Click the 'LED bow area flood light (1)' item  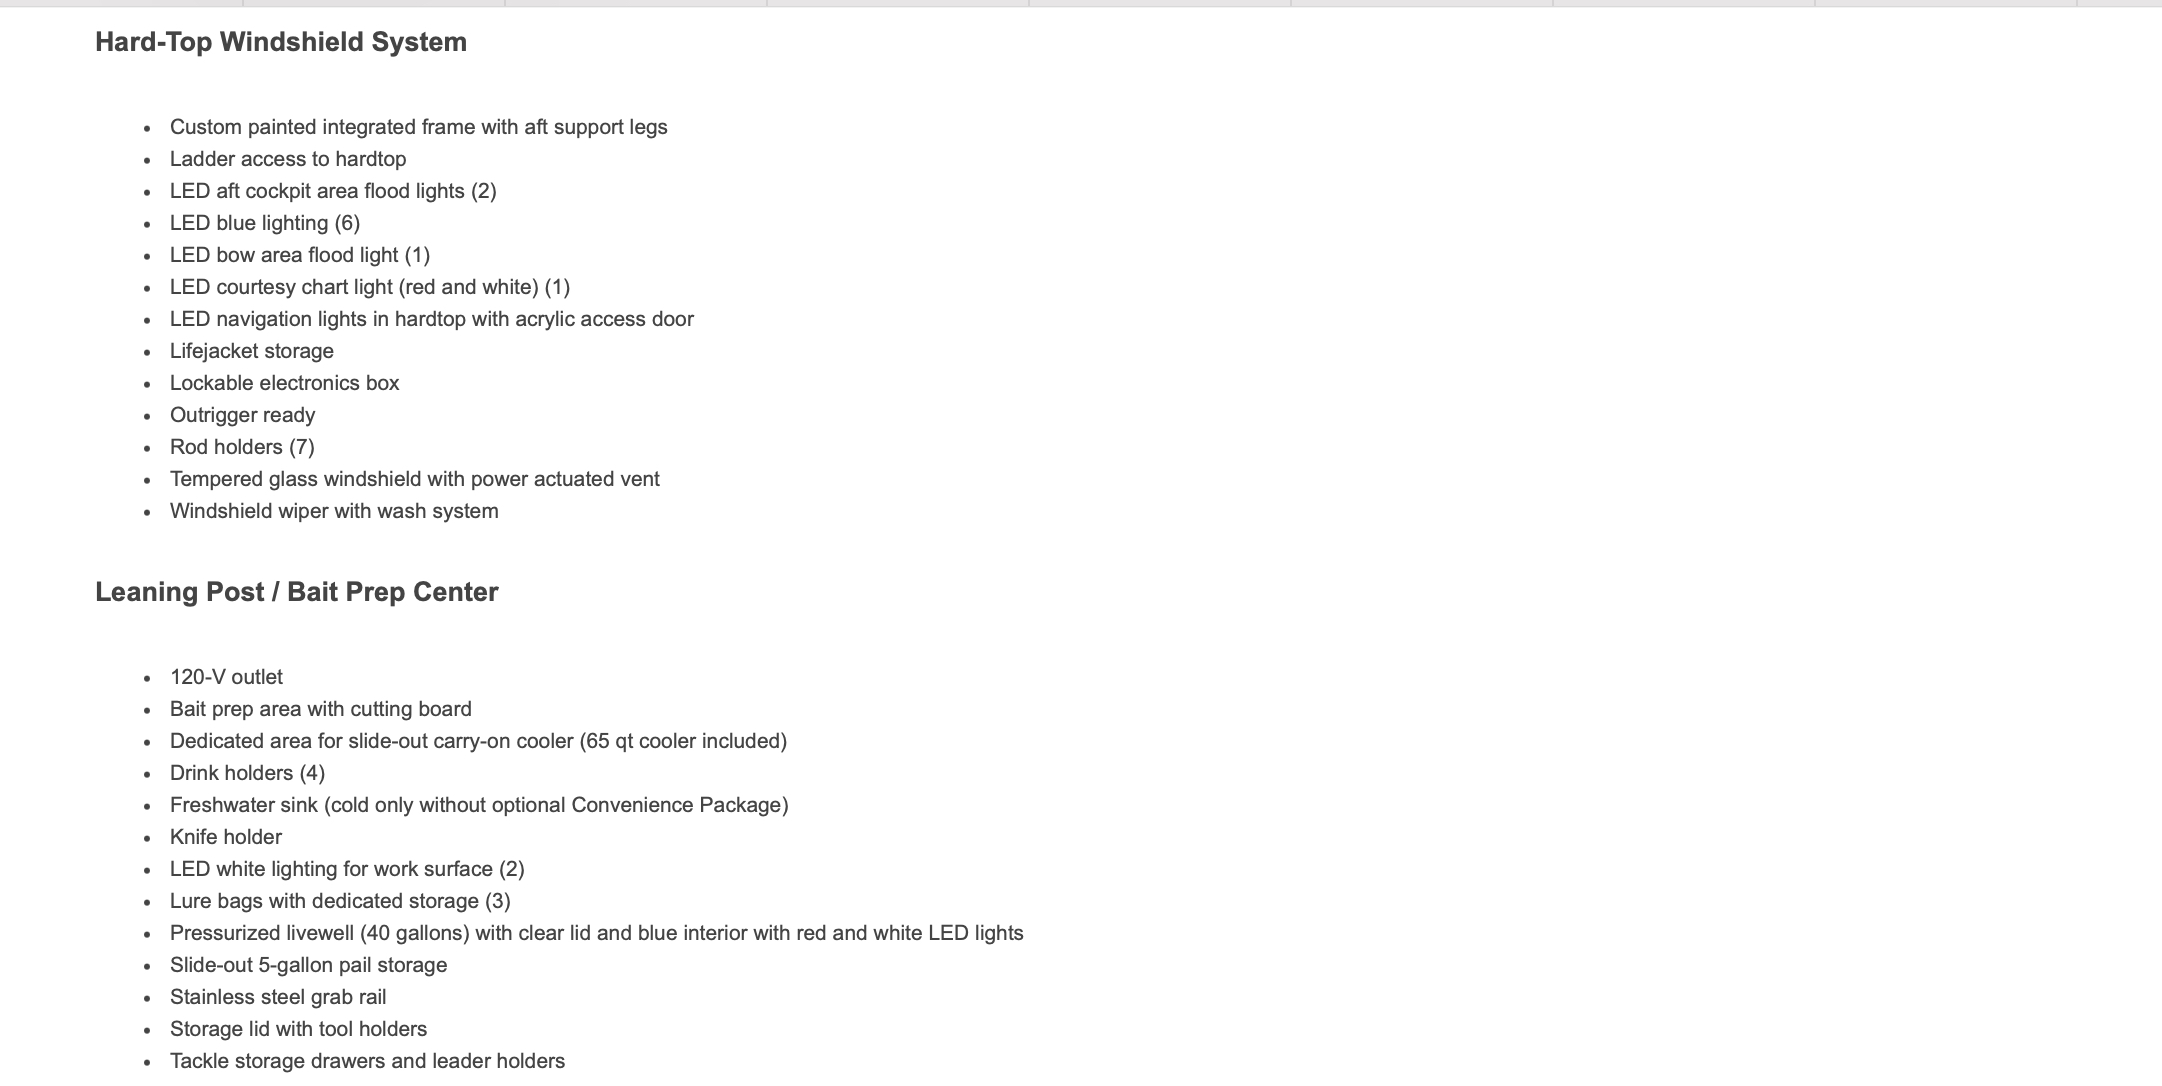(x=300, y=255)
